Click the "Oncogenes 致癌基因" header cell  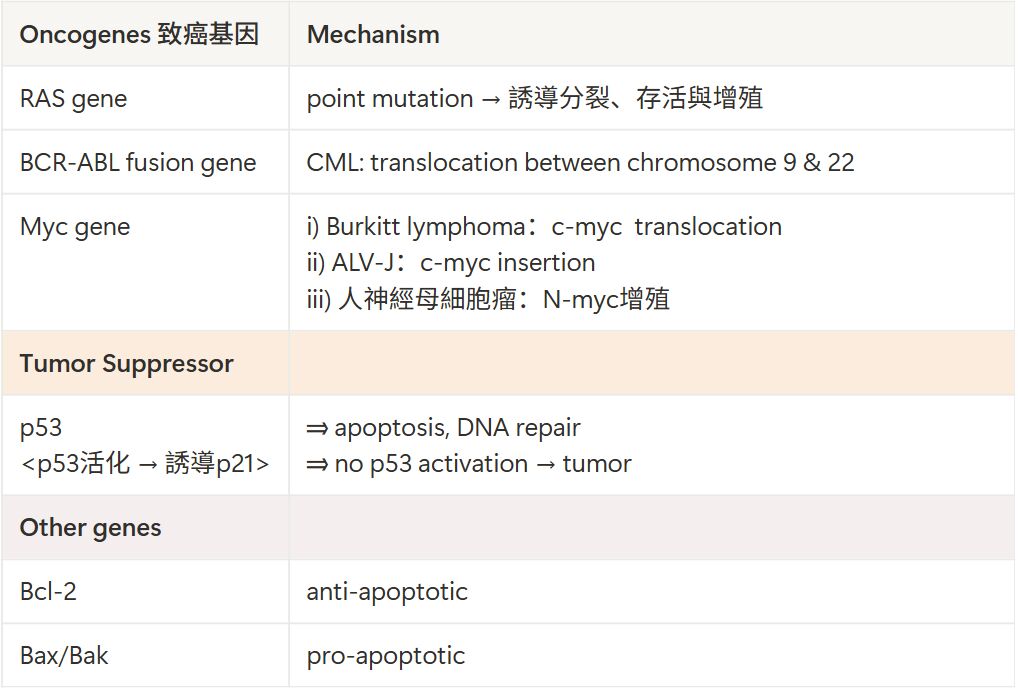tap(139, 34)
